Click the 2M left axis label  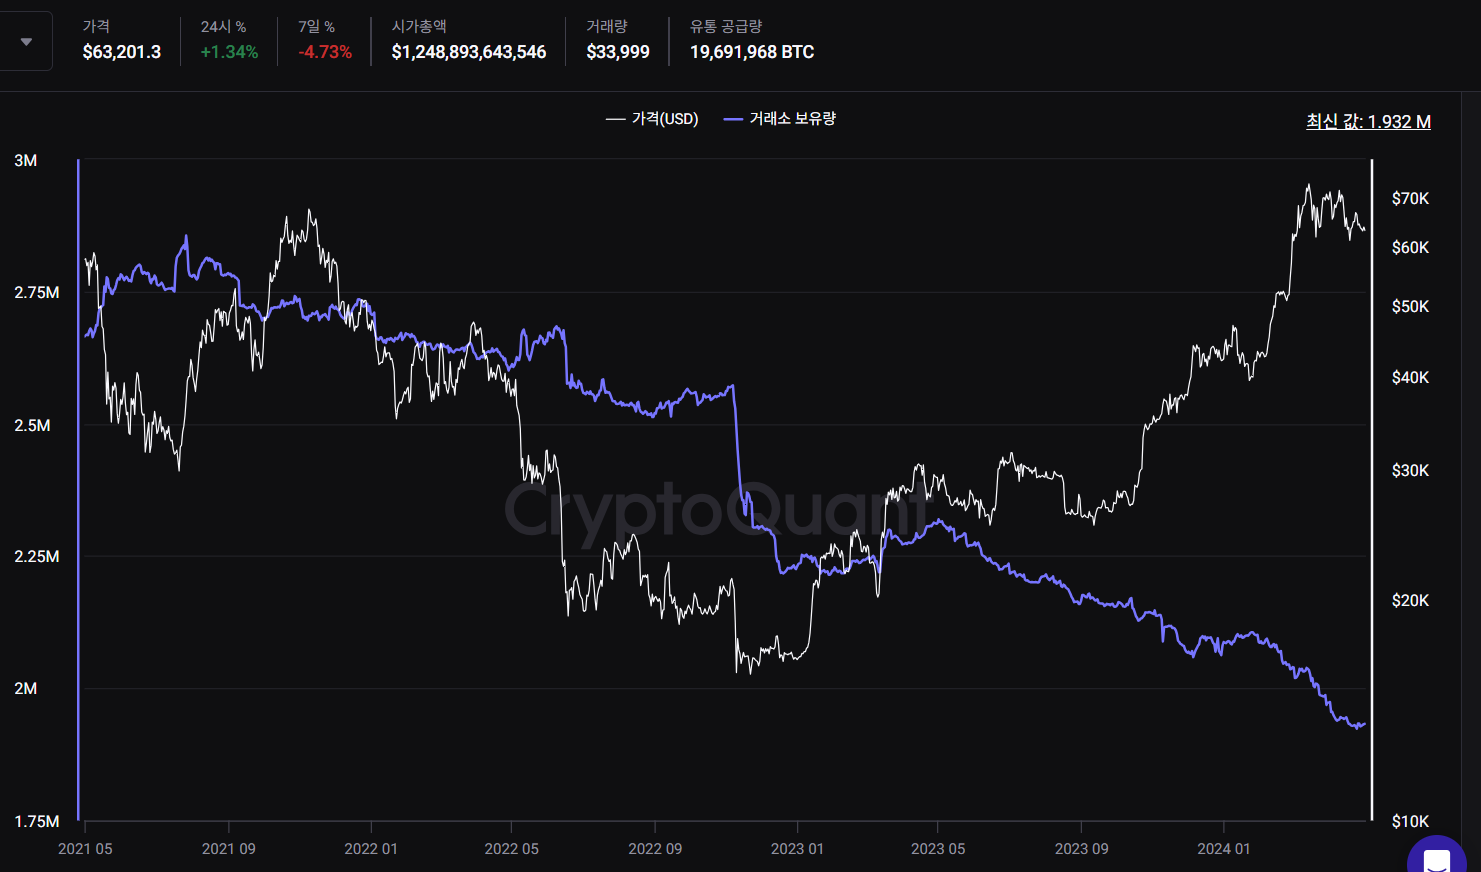coord(26,689)
